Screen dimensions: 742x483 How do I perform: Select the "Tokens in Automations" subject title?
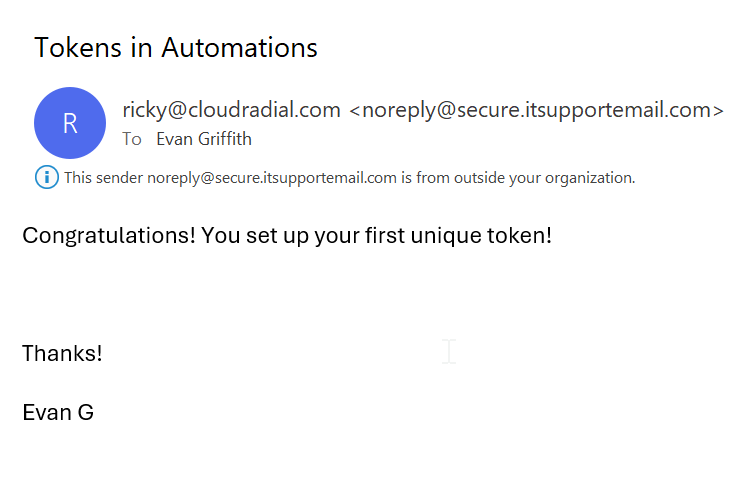coord(176,48)
